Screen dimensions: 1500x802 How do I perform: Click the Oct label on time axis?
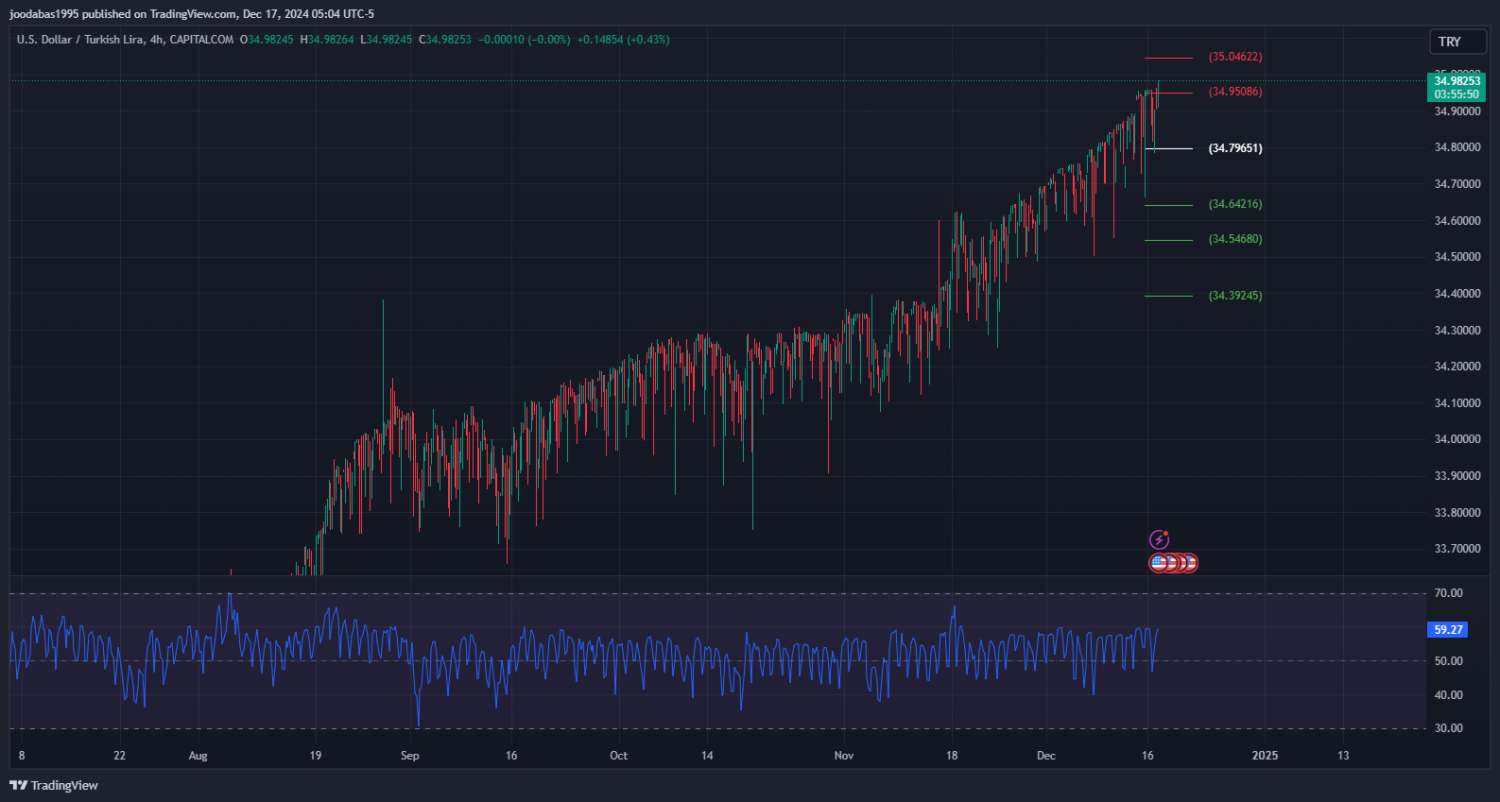point(618,755)
